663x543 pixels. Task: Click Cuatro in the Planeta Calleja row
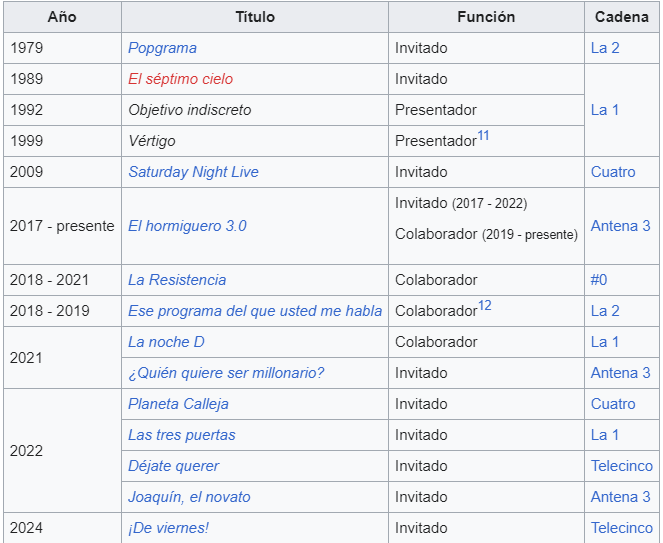(613, 404)
